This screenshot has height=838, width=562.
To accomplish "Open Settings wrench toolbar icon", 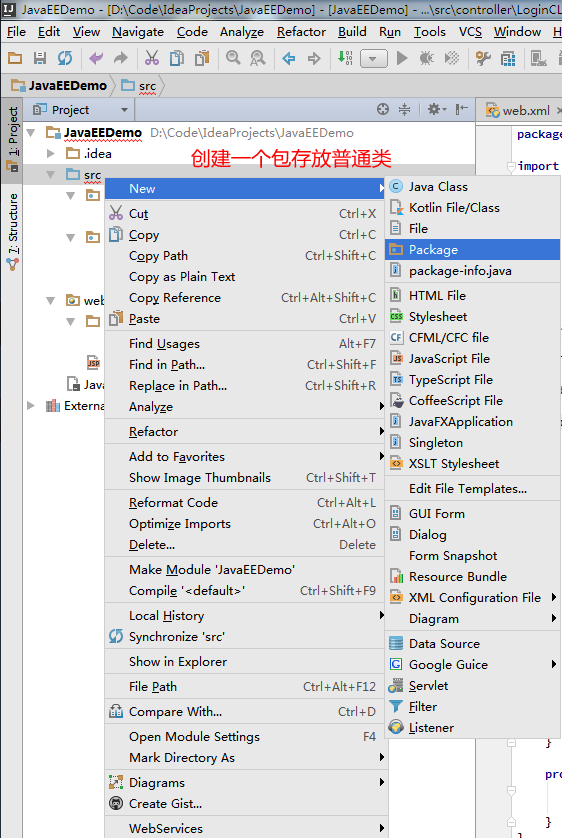I will click(x=483, y=58).
